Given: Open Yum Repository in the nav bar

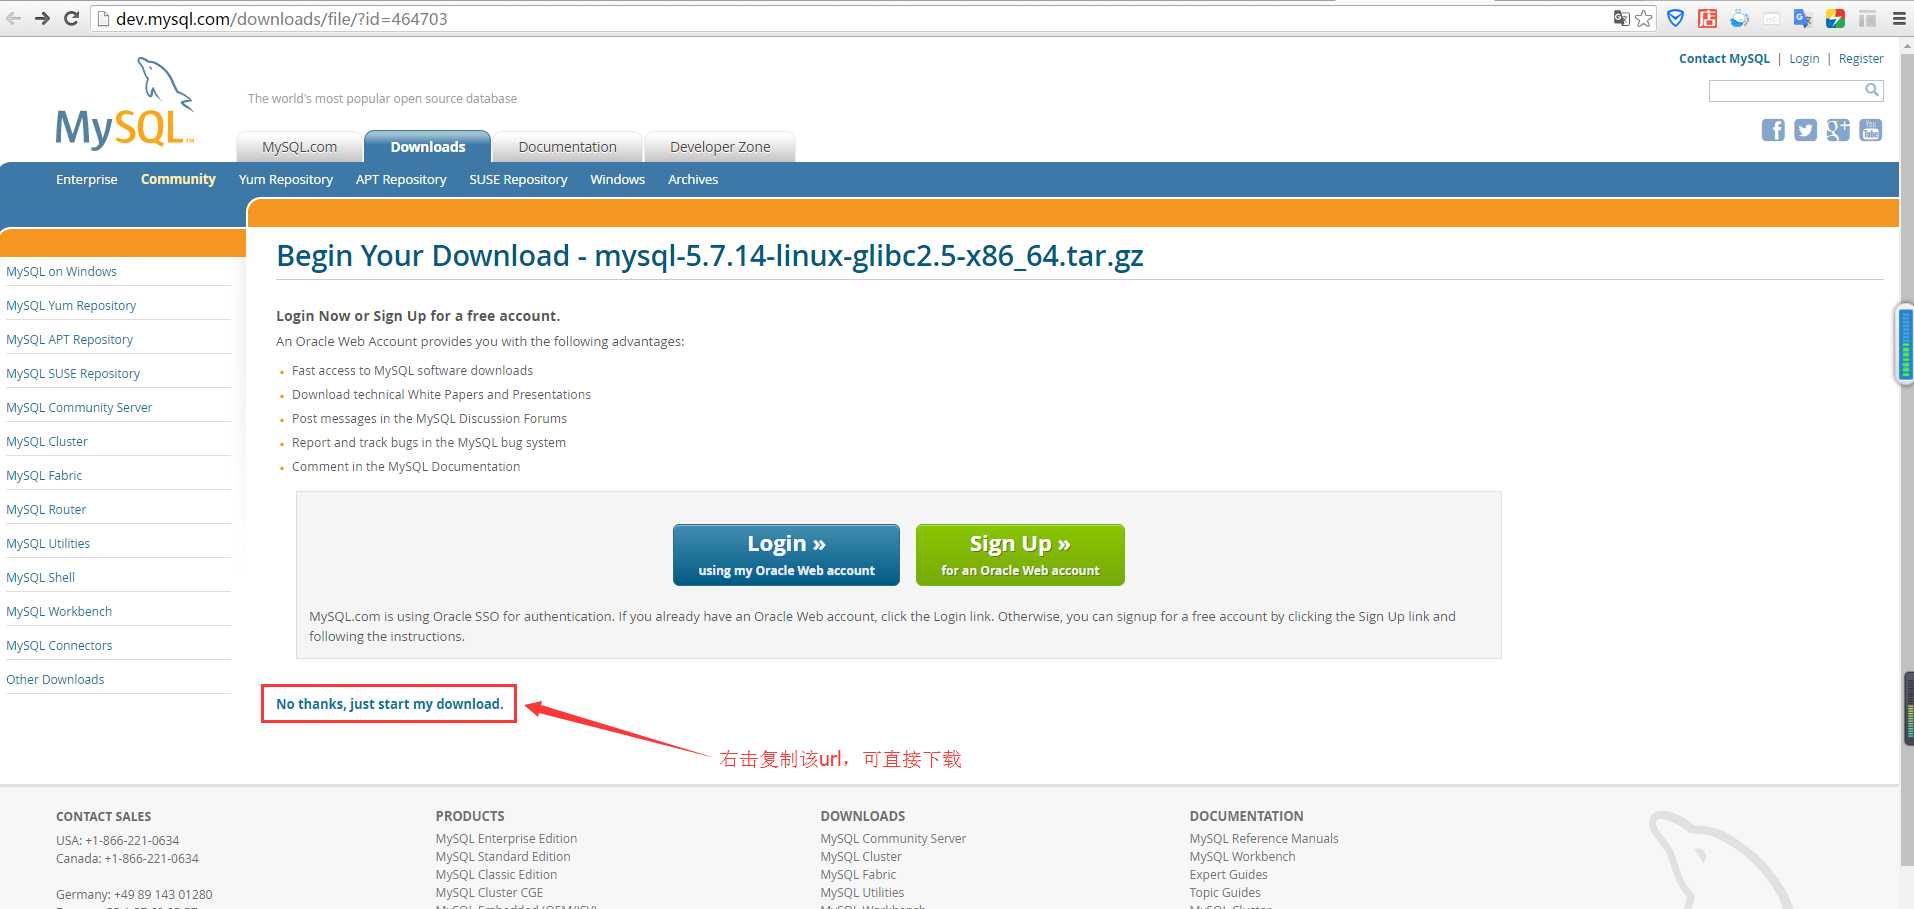Looking at the screenshot, I should (286, 180).
